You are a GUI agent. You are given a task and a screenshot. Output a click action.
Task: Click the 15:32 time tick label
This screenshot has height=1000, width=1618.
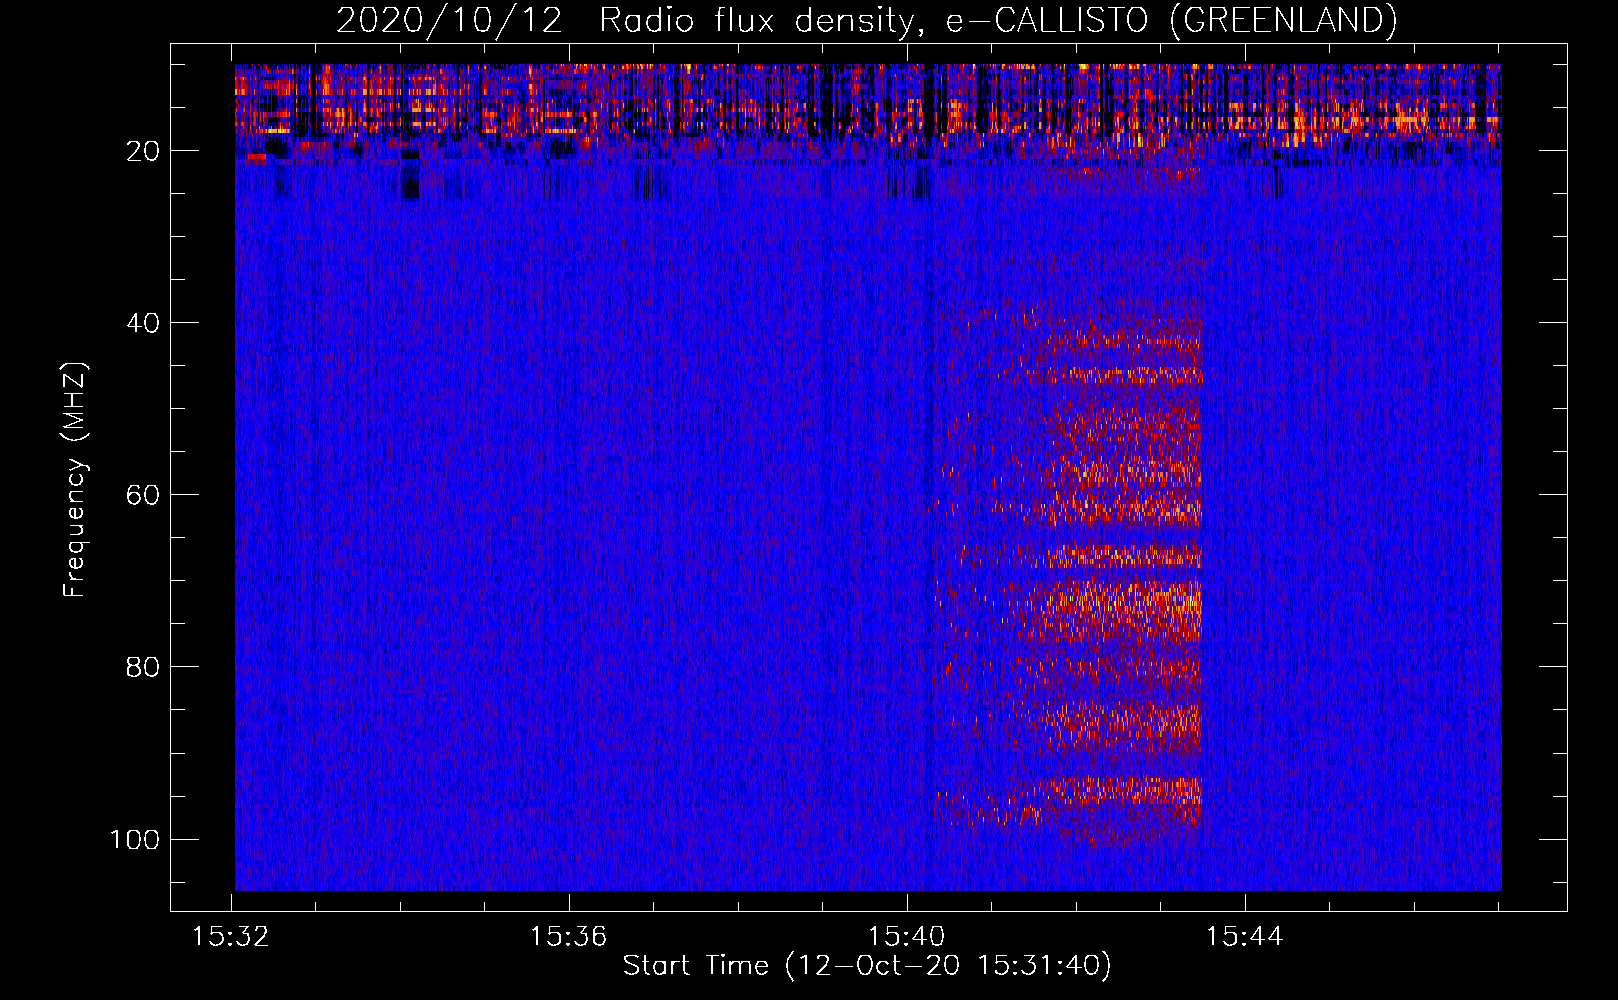pyautogui.click(x=231, y=937)
